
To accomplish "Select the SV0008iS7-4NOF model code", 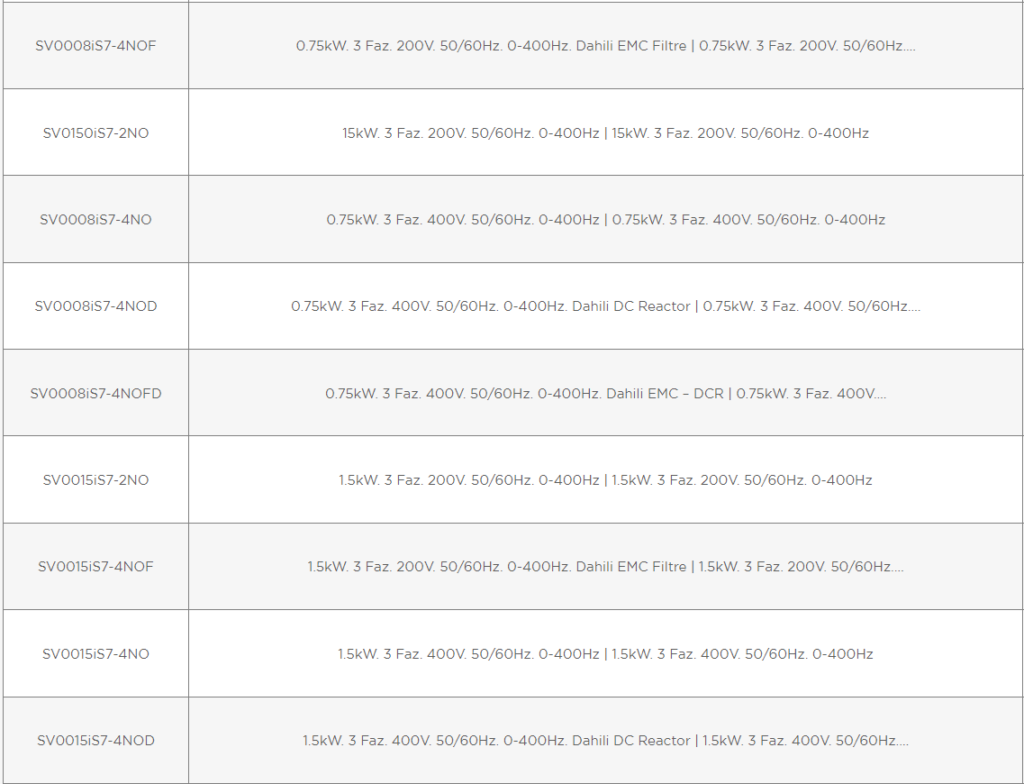I will point(95,46).
